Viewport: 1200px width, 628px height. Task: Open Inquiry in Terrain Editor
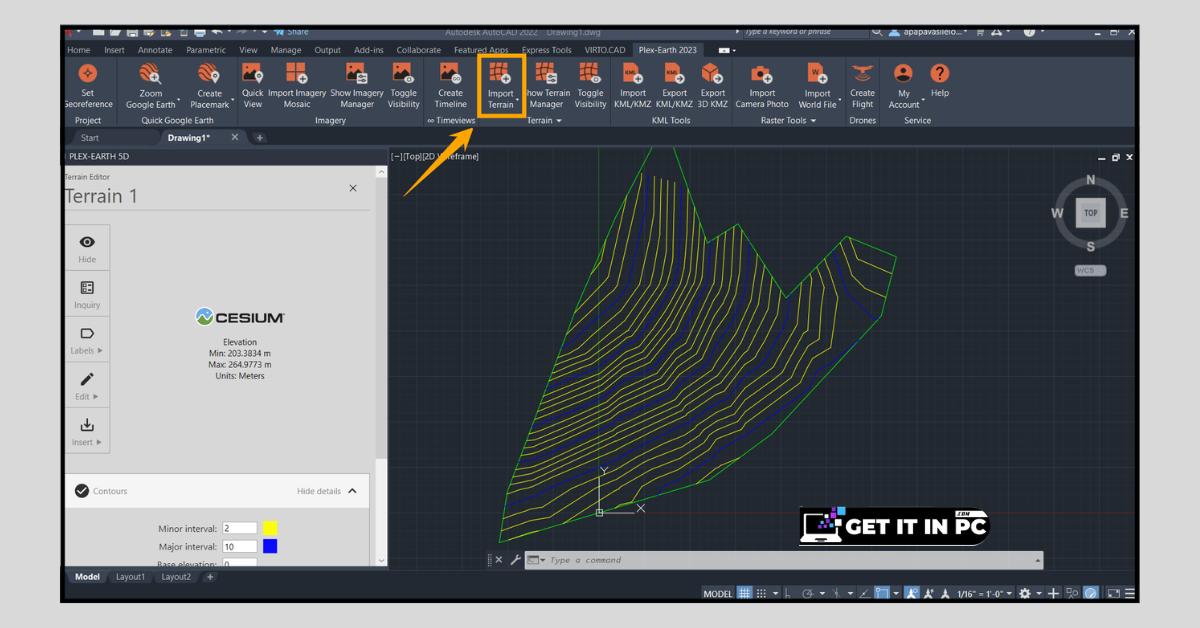[x=87, y=295]
